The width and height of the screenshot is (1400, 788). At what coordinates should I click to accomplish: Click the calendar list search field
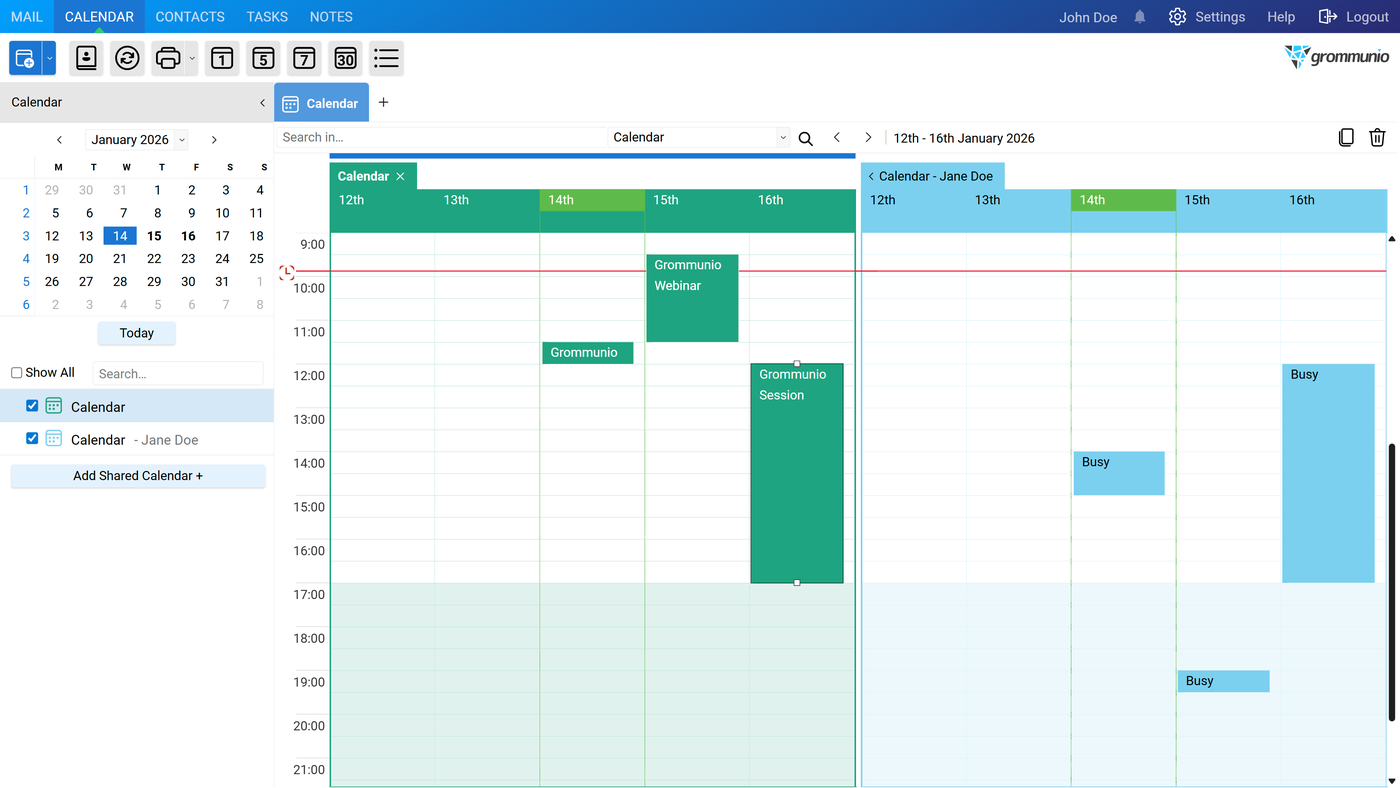(178, 374)
